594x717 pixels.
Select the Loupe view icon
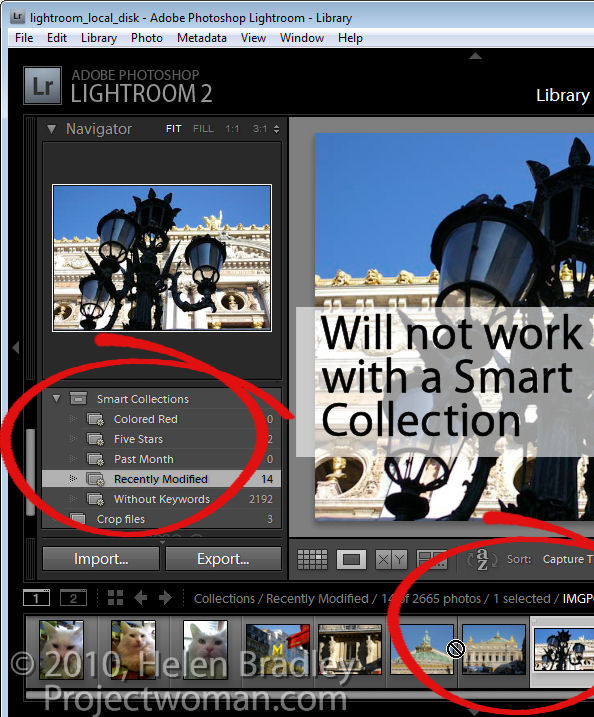351,559
